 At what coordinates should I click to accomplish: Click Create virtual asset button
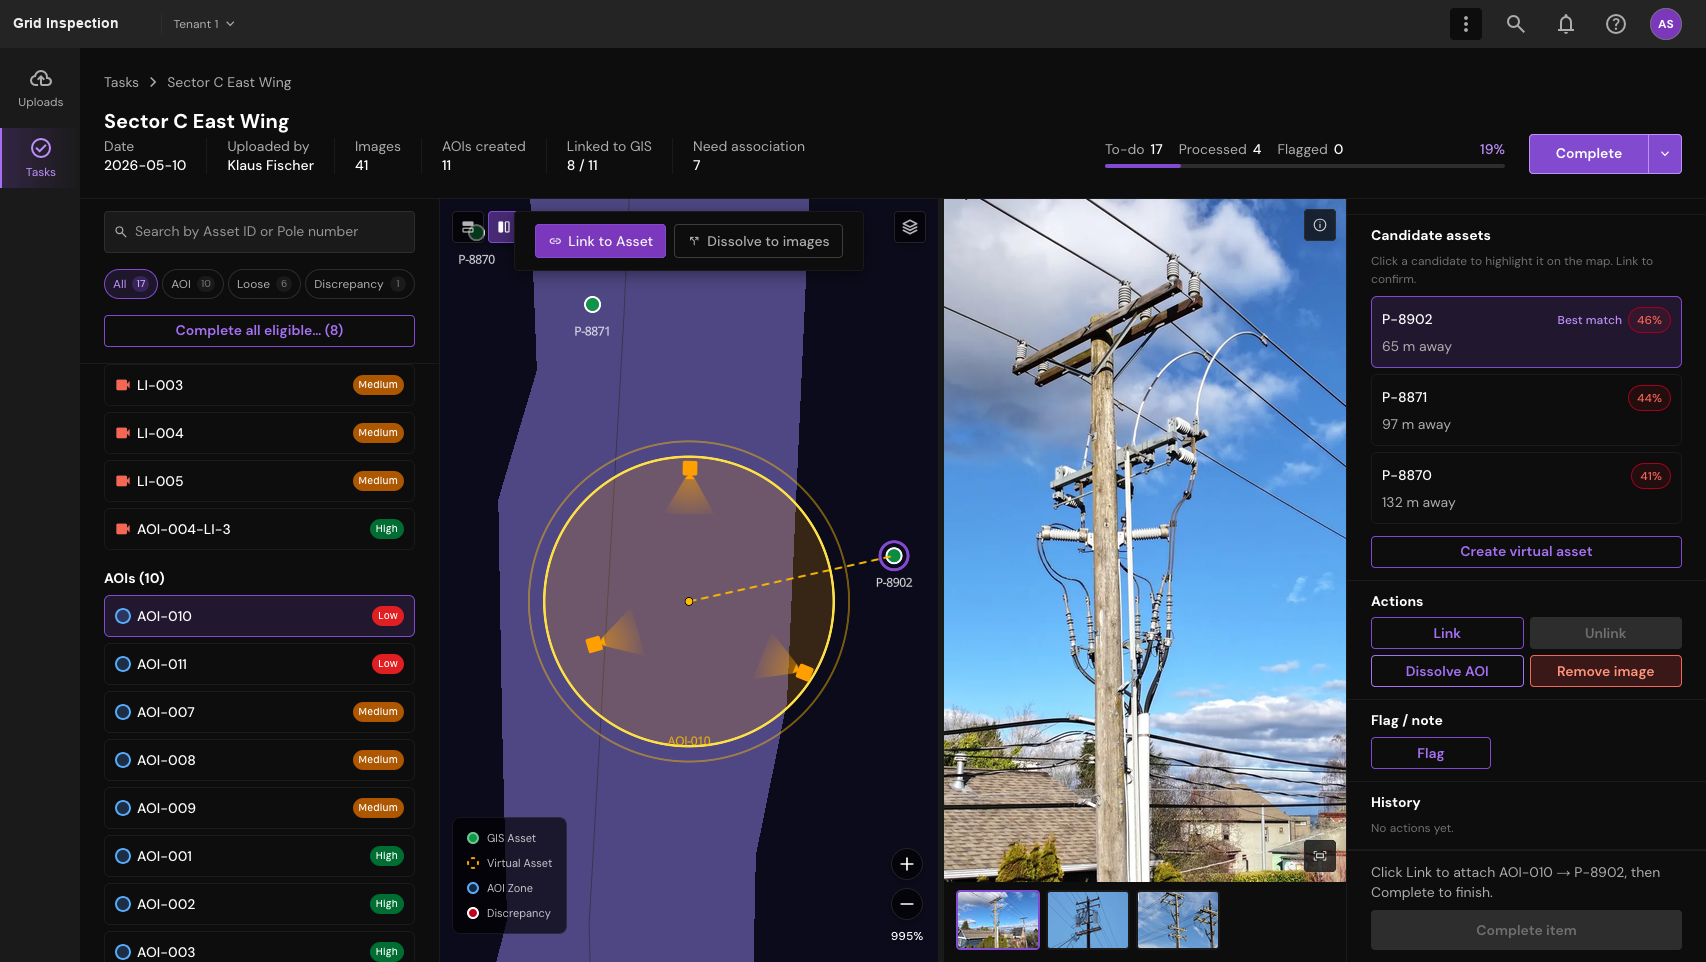tap(1526, 552)
